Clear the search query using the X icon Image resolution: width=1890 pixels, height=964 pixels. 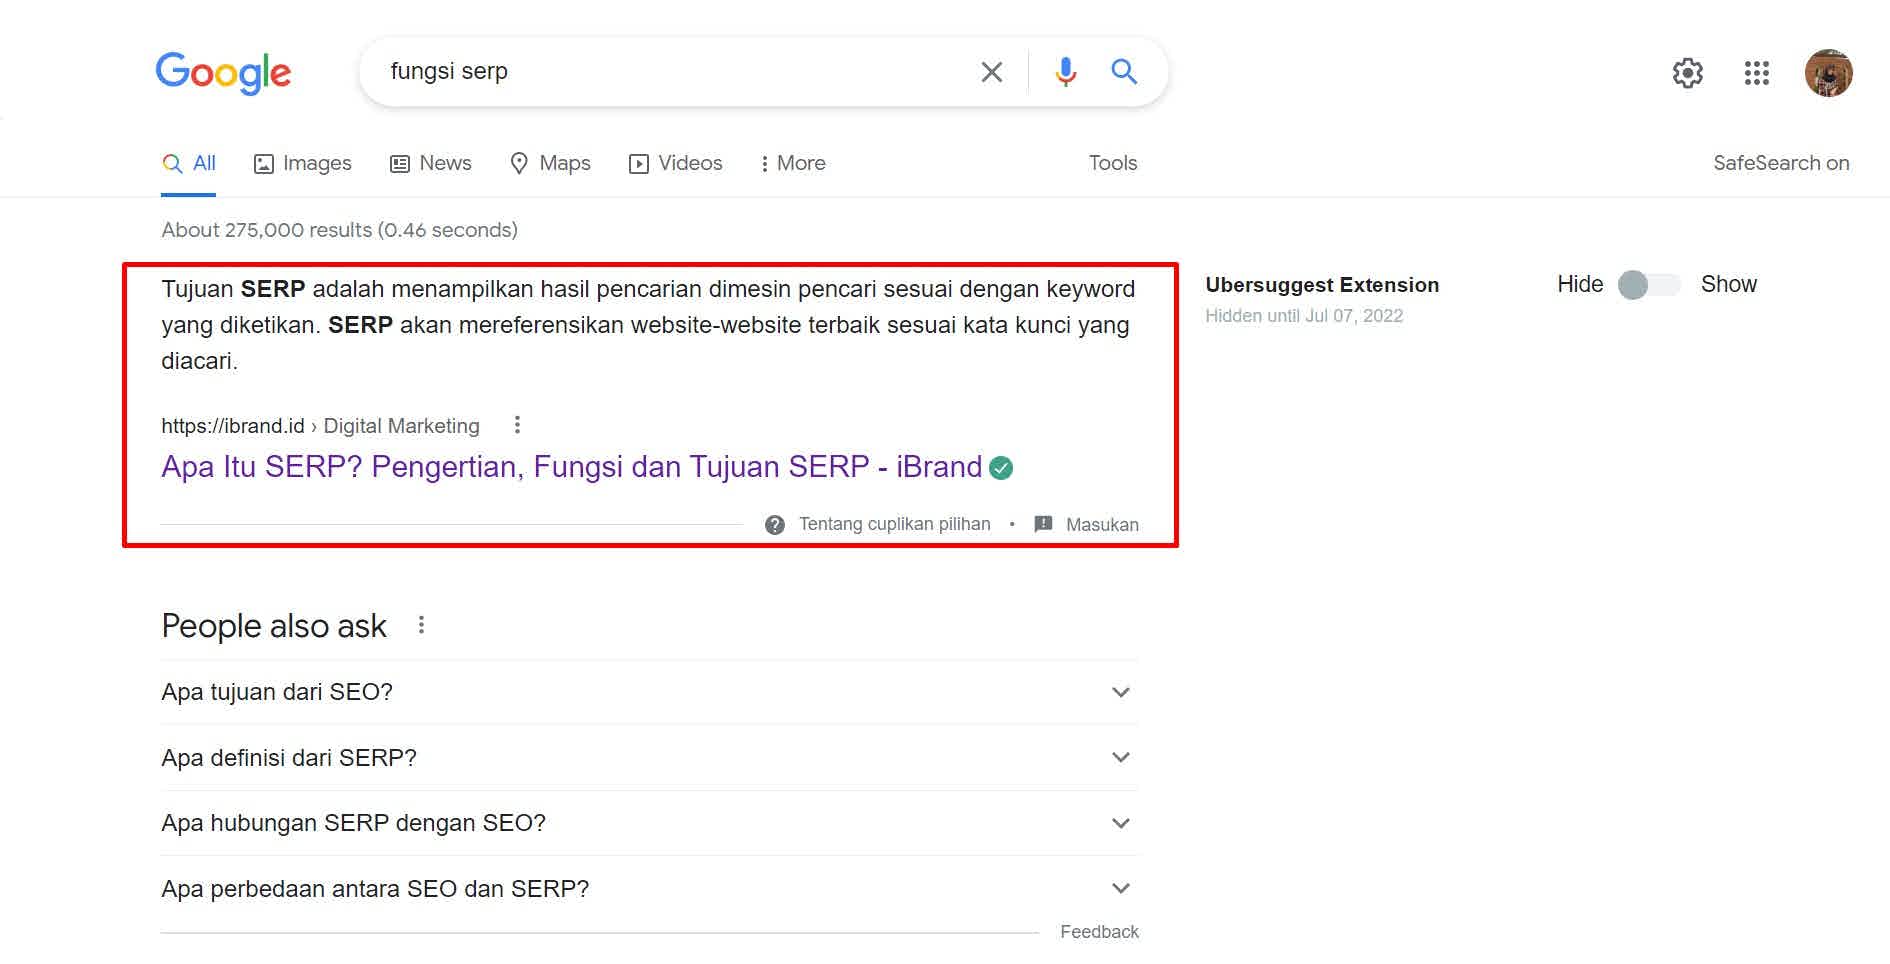[x=991, y=71]
